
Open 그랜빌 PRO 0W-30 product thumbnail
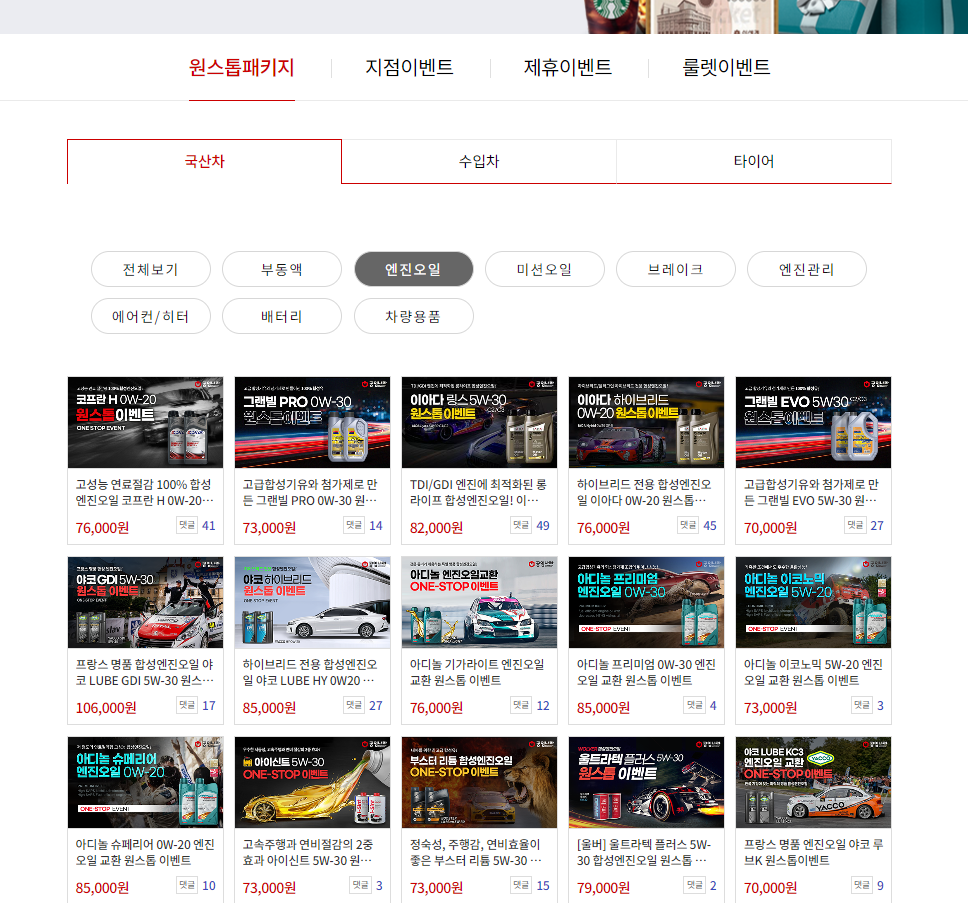click(312, 422)
